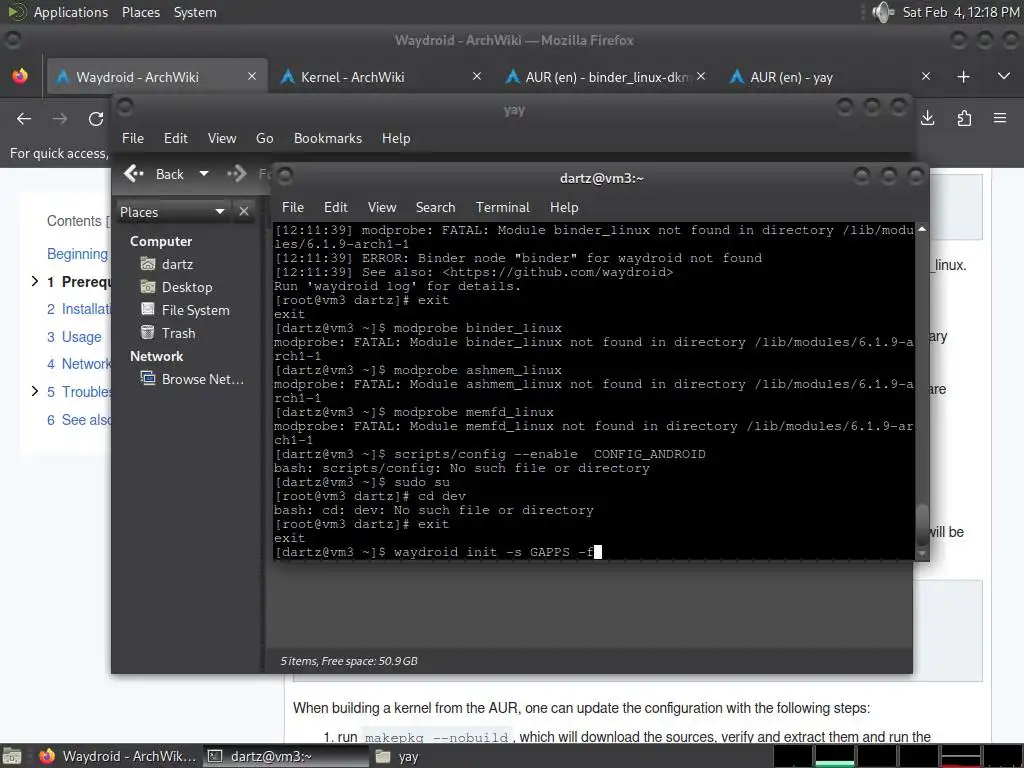Close the AUR yay tab
The width and height of the screenshot is (1024, 768).
pyautogui.click(x=926, y=76)
